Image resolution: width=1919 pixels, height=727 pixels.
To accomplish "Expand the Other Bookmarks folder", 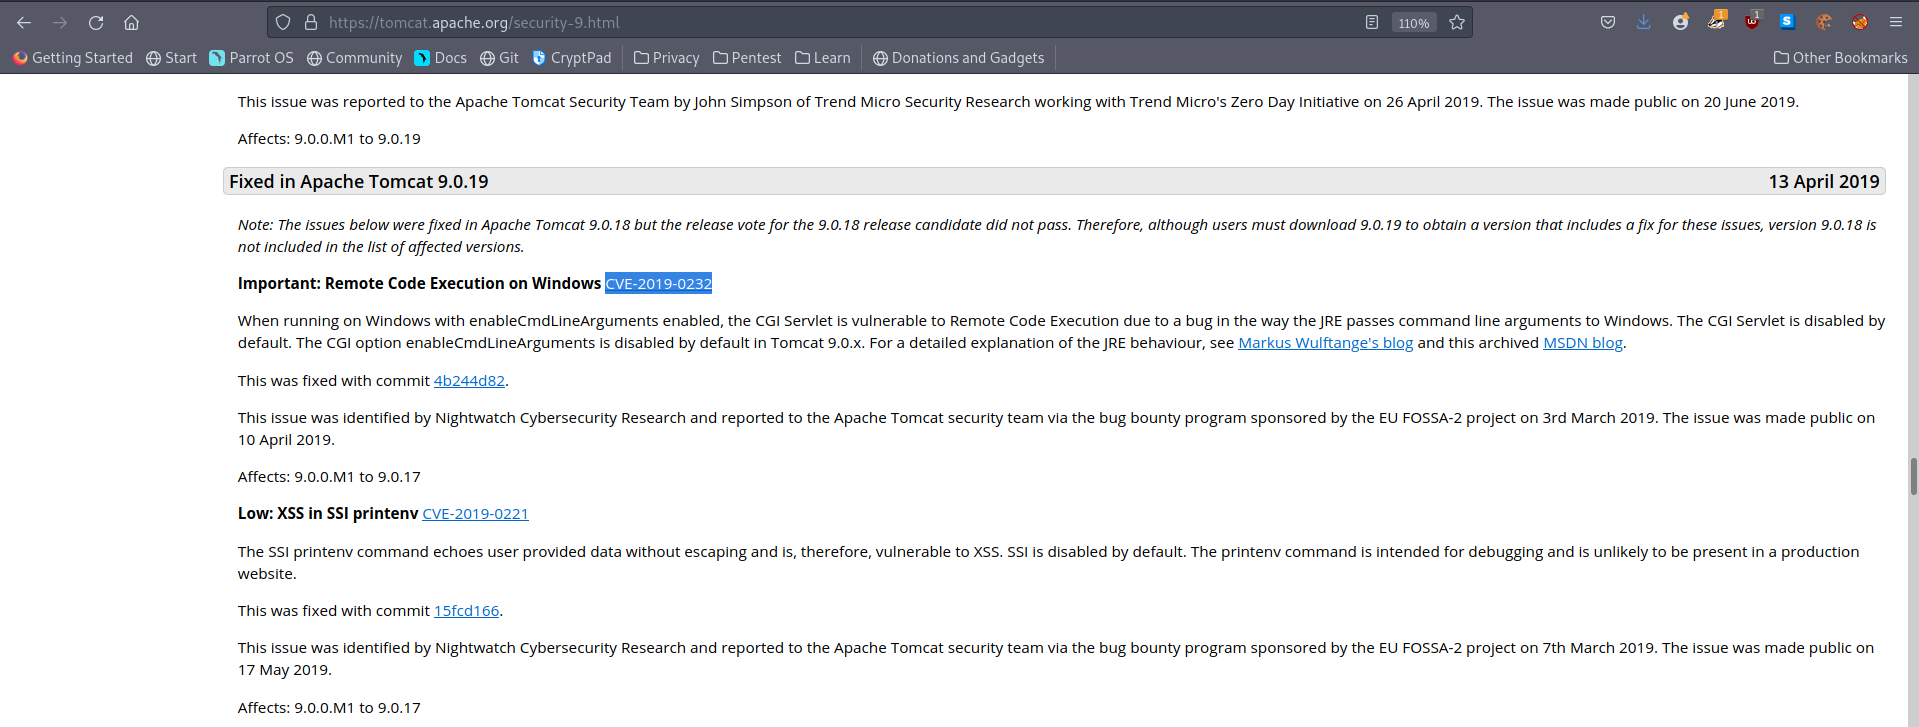I will (1840, 58).
